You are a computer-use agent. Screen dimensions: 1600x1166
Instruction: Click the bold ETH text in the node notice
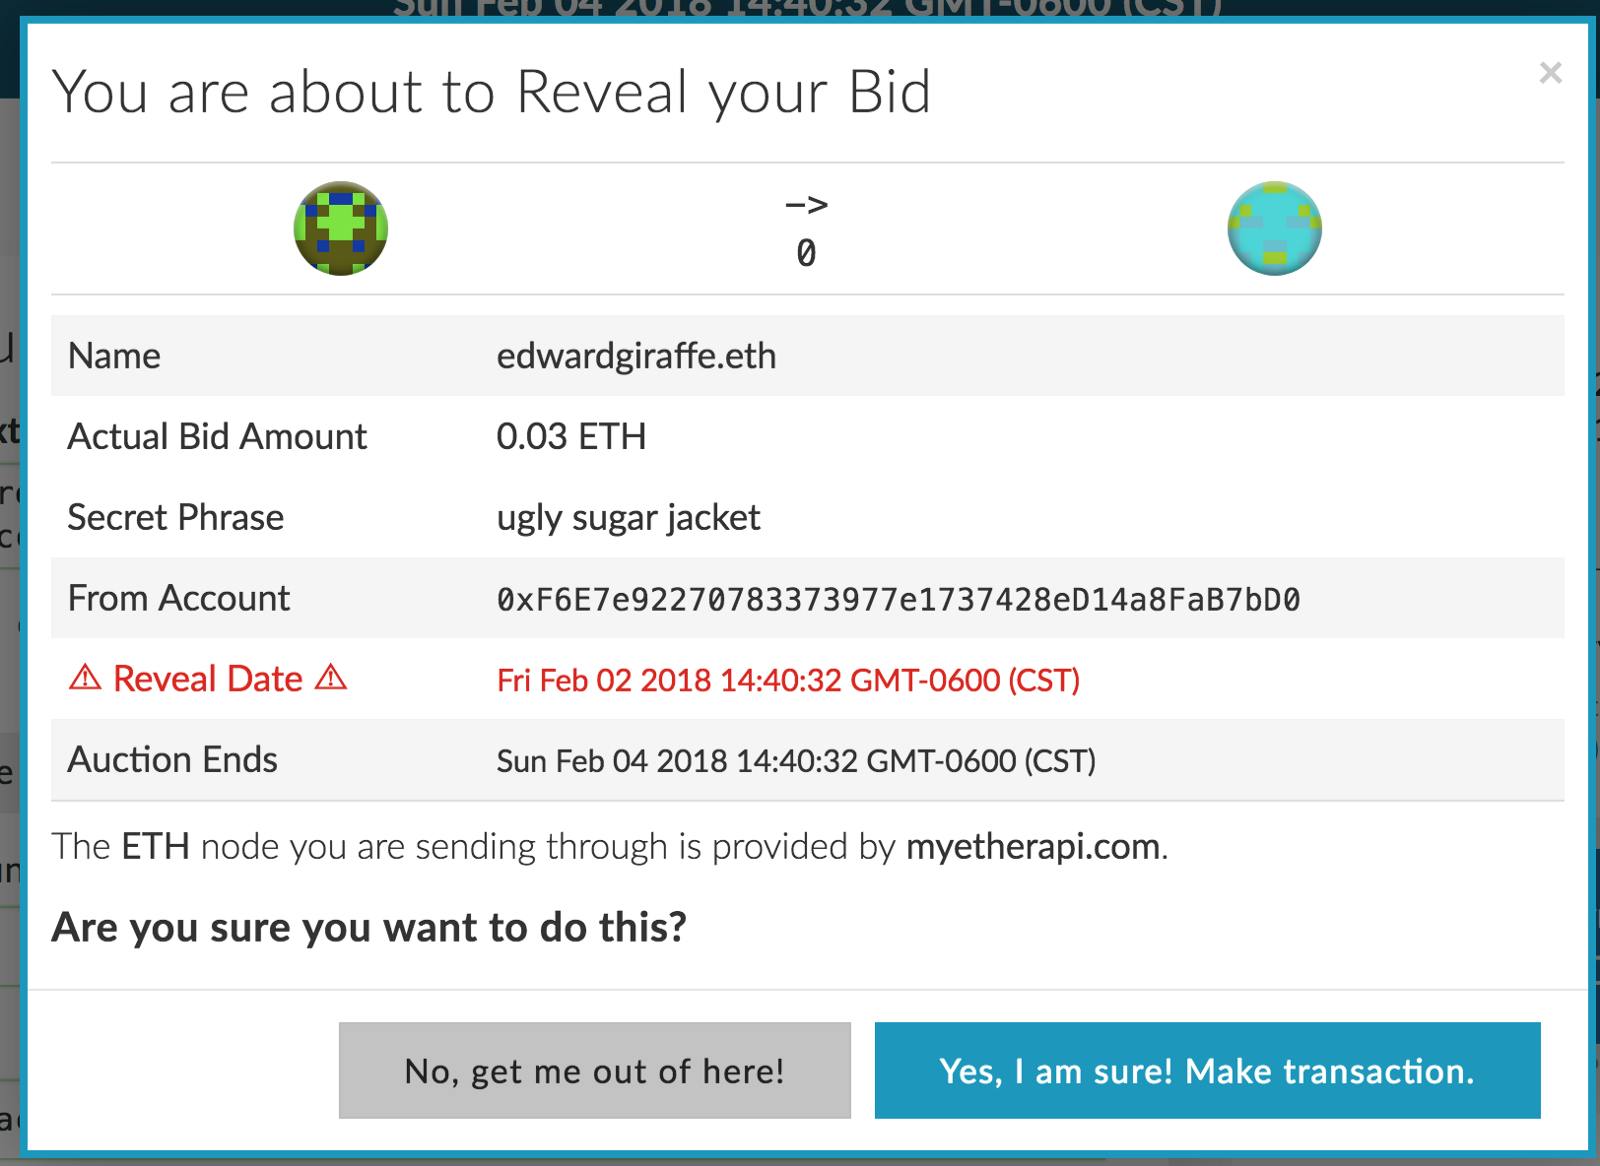pyautogui.click(x=156, y=845)
